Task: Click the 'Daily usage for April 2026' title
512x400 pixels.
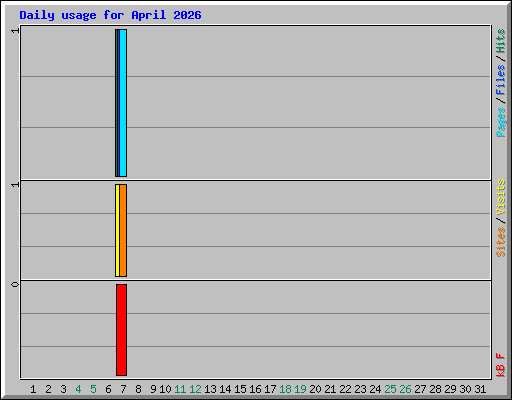Action: click(110, 15)
